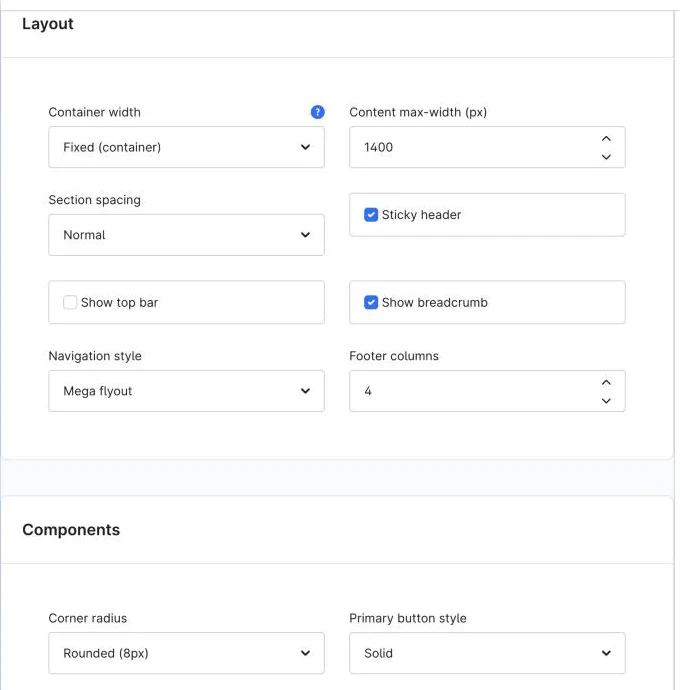
Task: Click the Footer columns label
Action: point(394,356)
